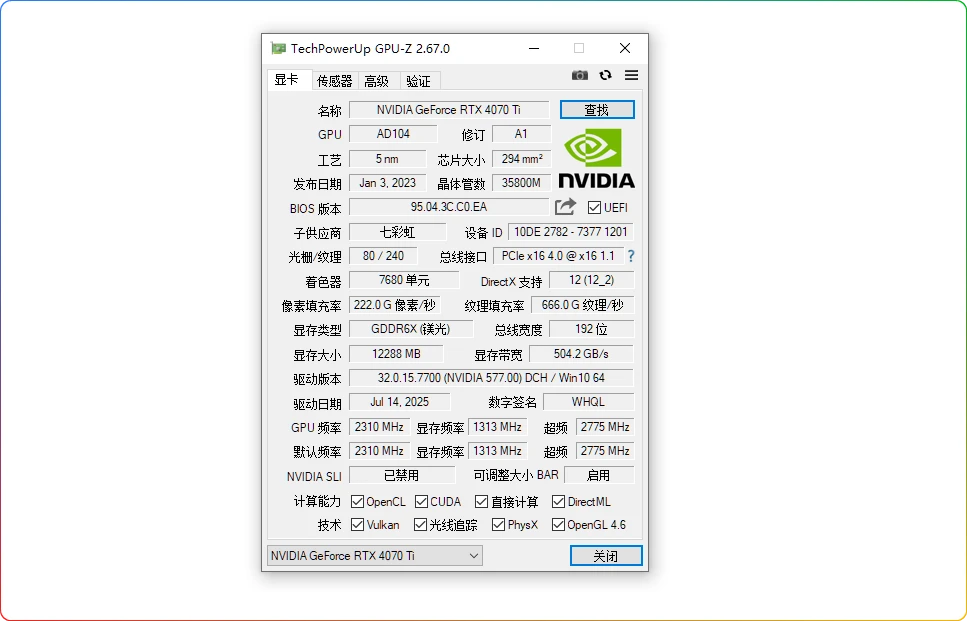Click the Resizable BAR status 启用
967x621 pixels.
coord(599,475)
